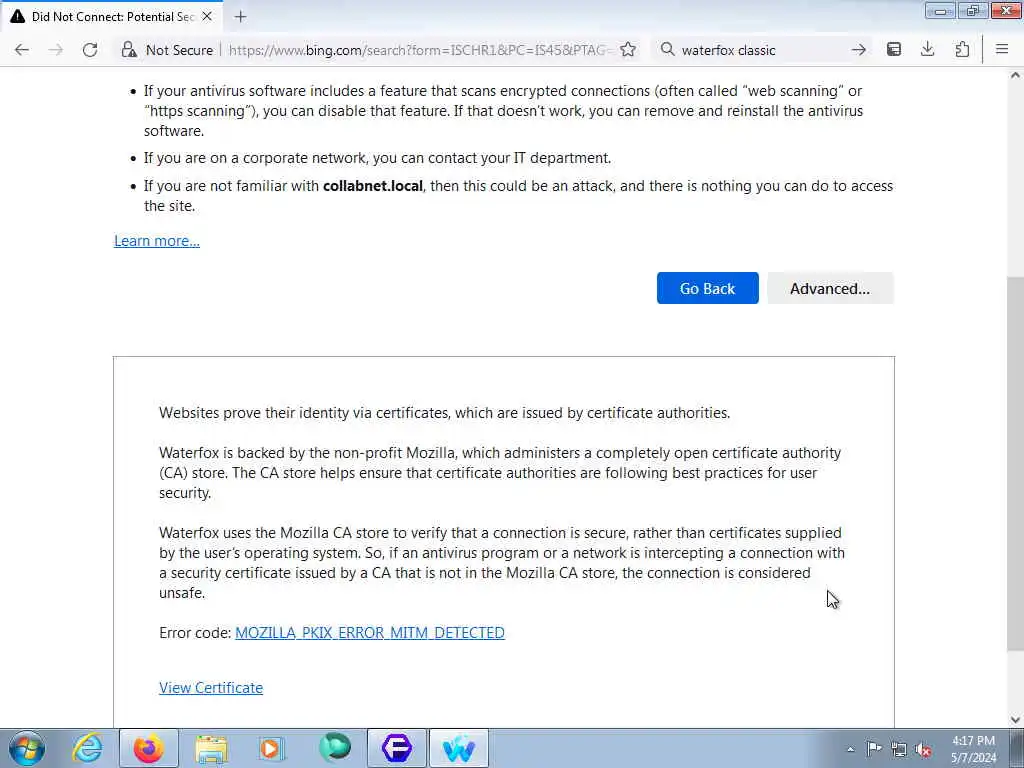
Task: Click the waterfox classic search box
Action: pyautogui.click(x=762, y=50)
